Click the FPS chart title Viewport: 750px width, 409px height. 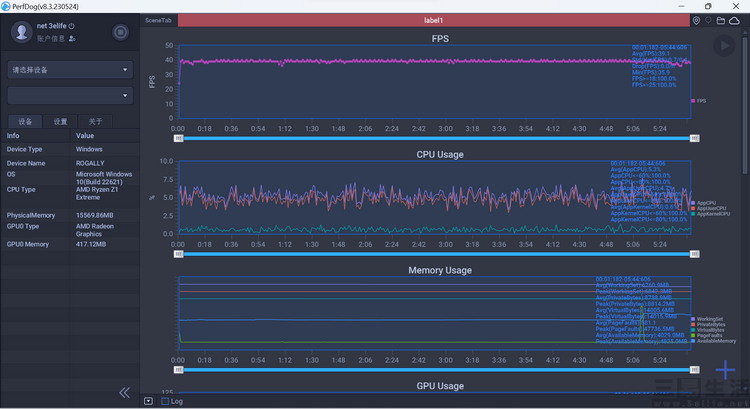(440, 39)
